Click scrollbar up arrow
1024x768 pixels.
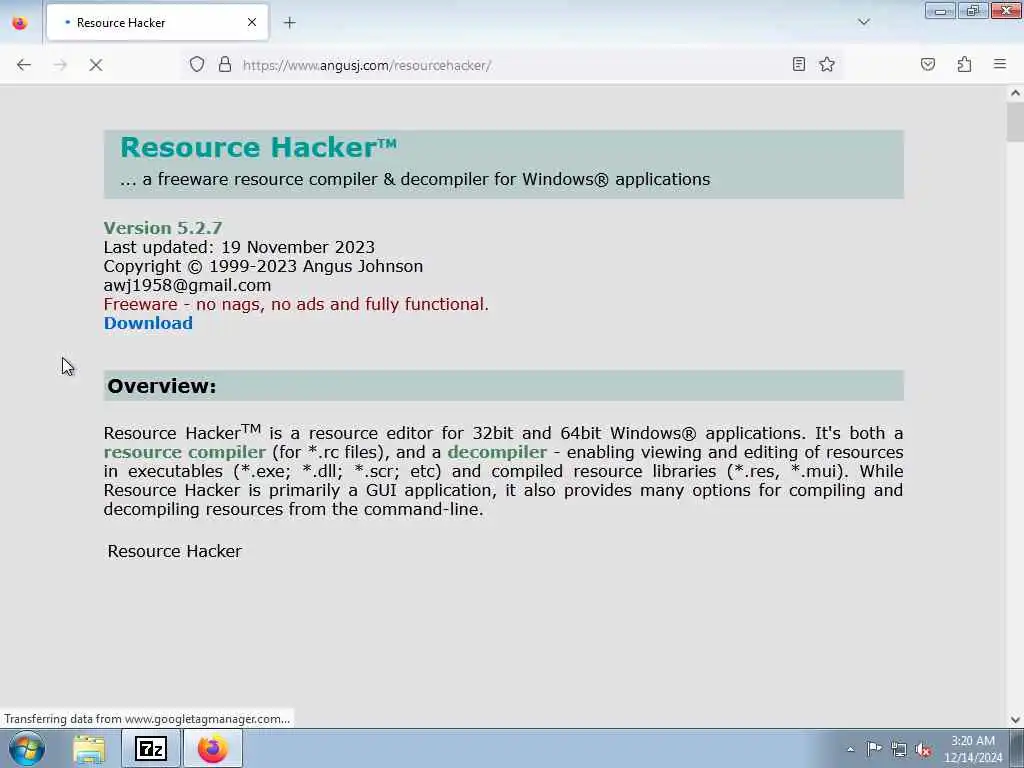1015,93
